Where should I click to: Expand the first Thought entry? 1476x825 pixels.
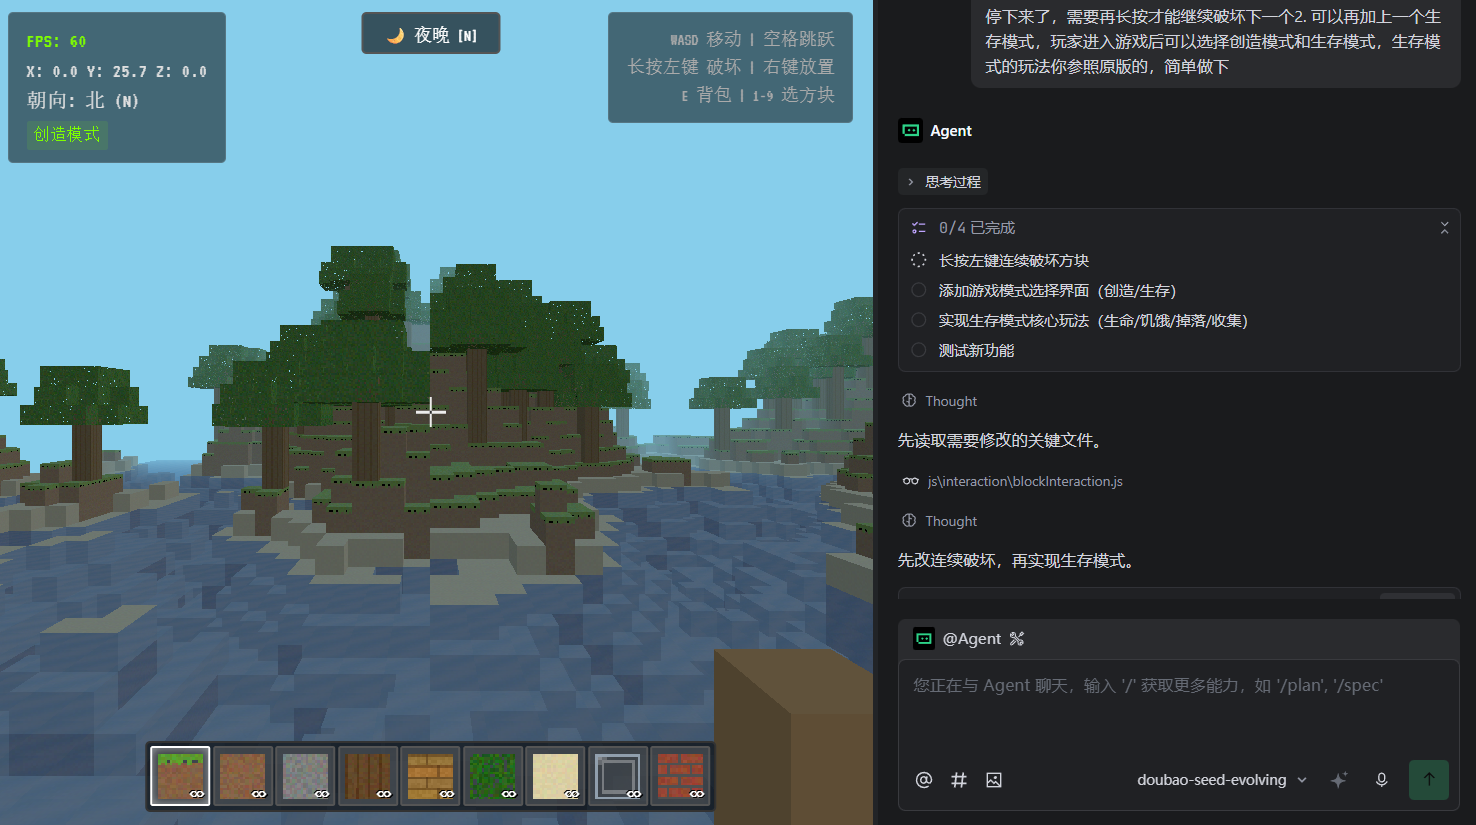(940, 401)
